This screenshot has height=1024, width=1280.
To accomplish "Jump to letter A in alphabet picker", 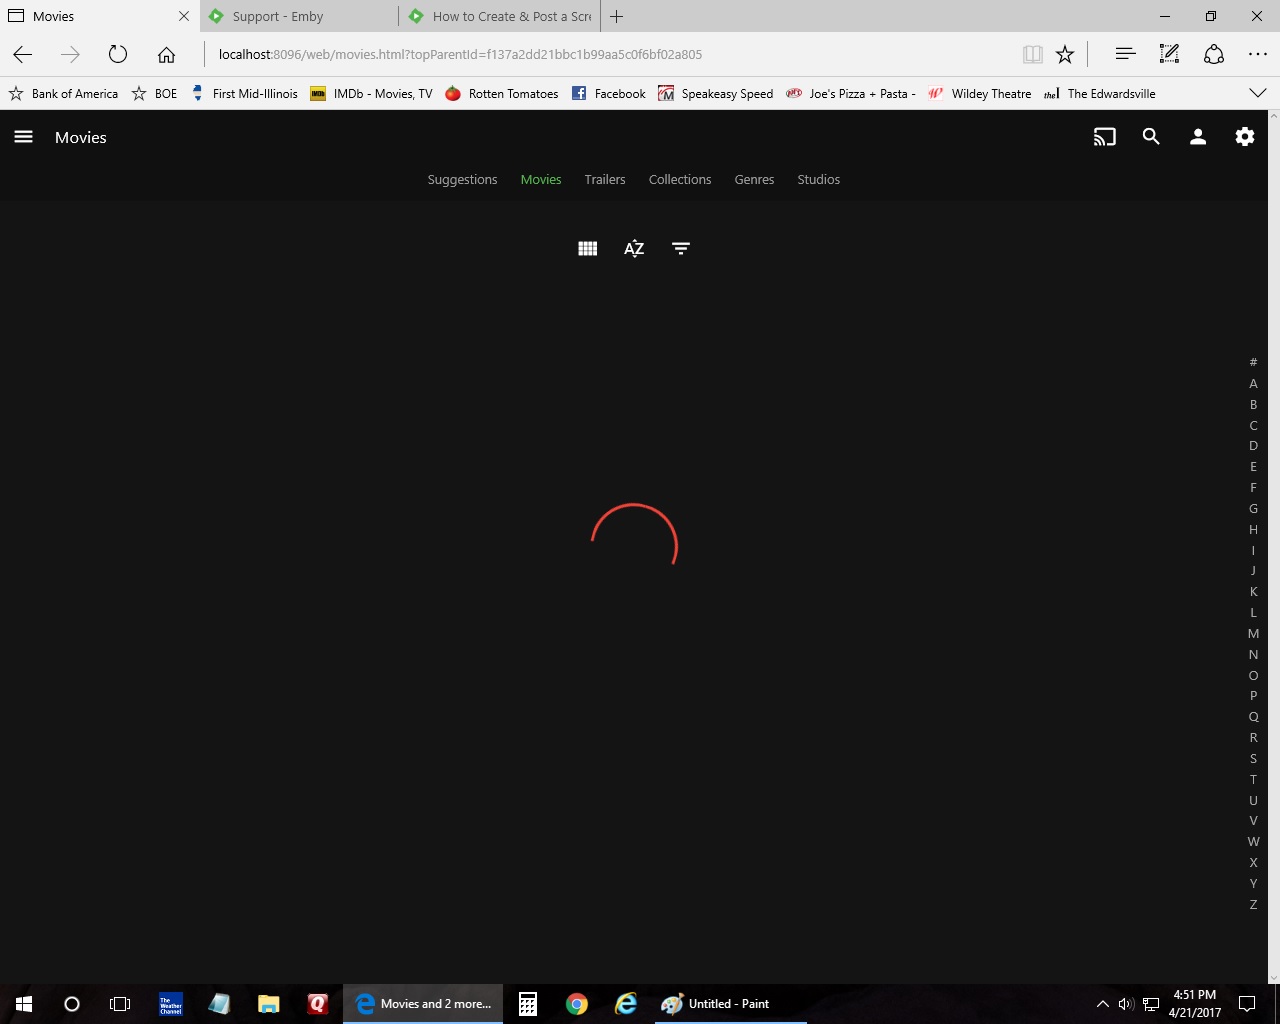I will point(1253,383).
